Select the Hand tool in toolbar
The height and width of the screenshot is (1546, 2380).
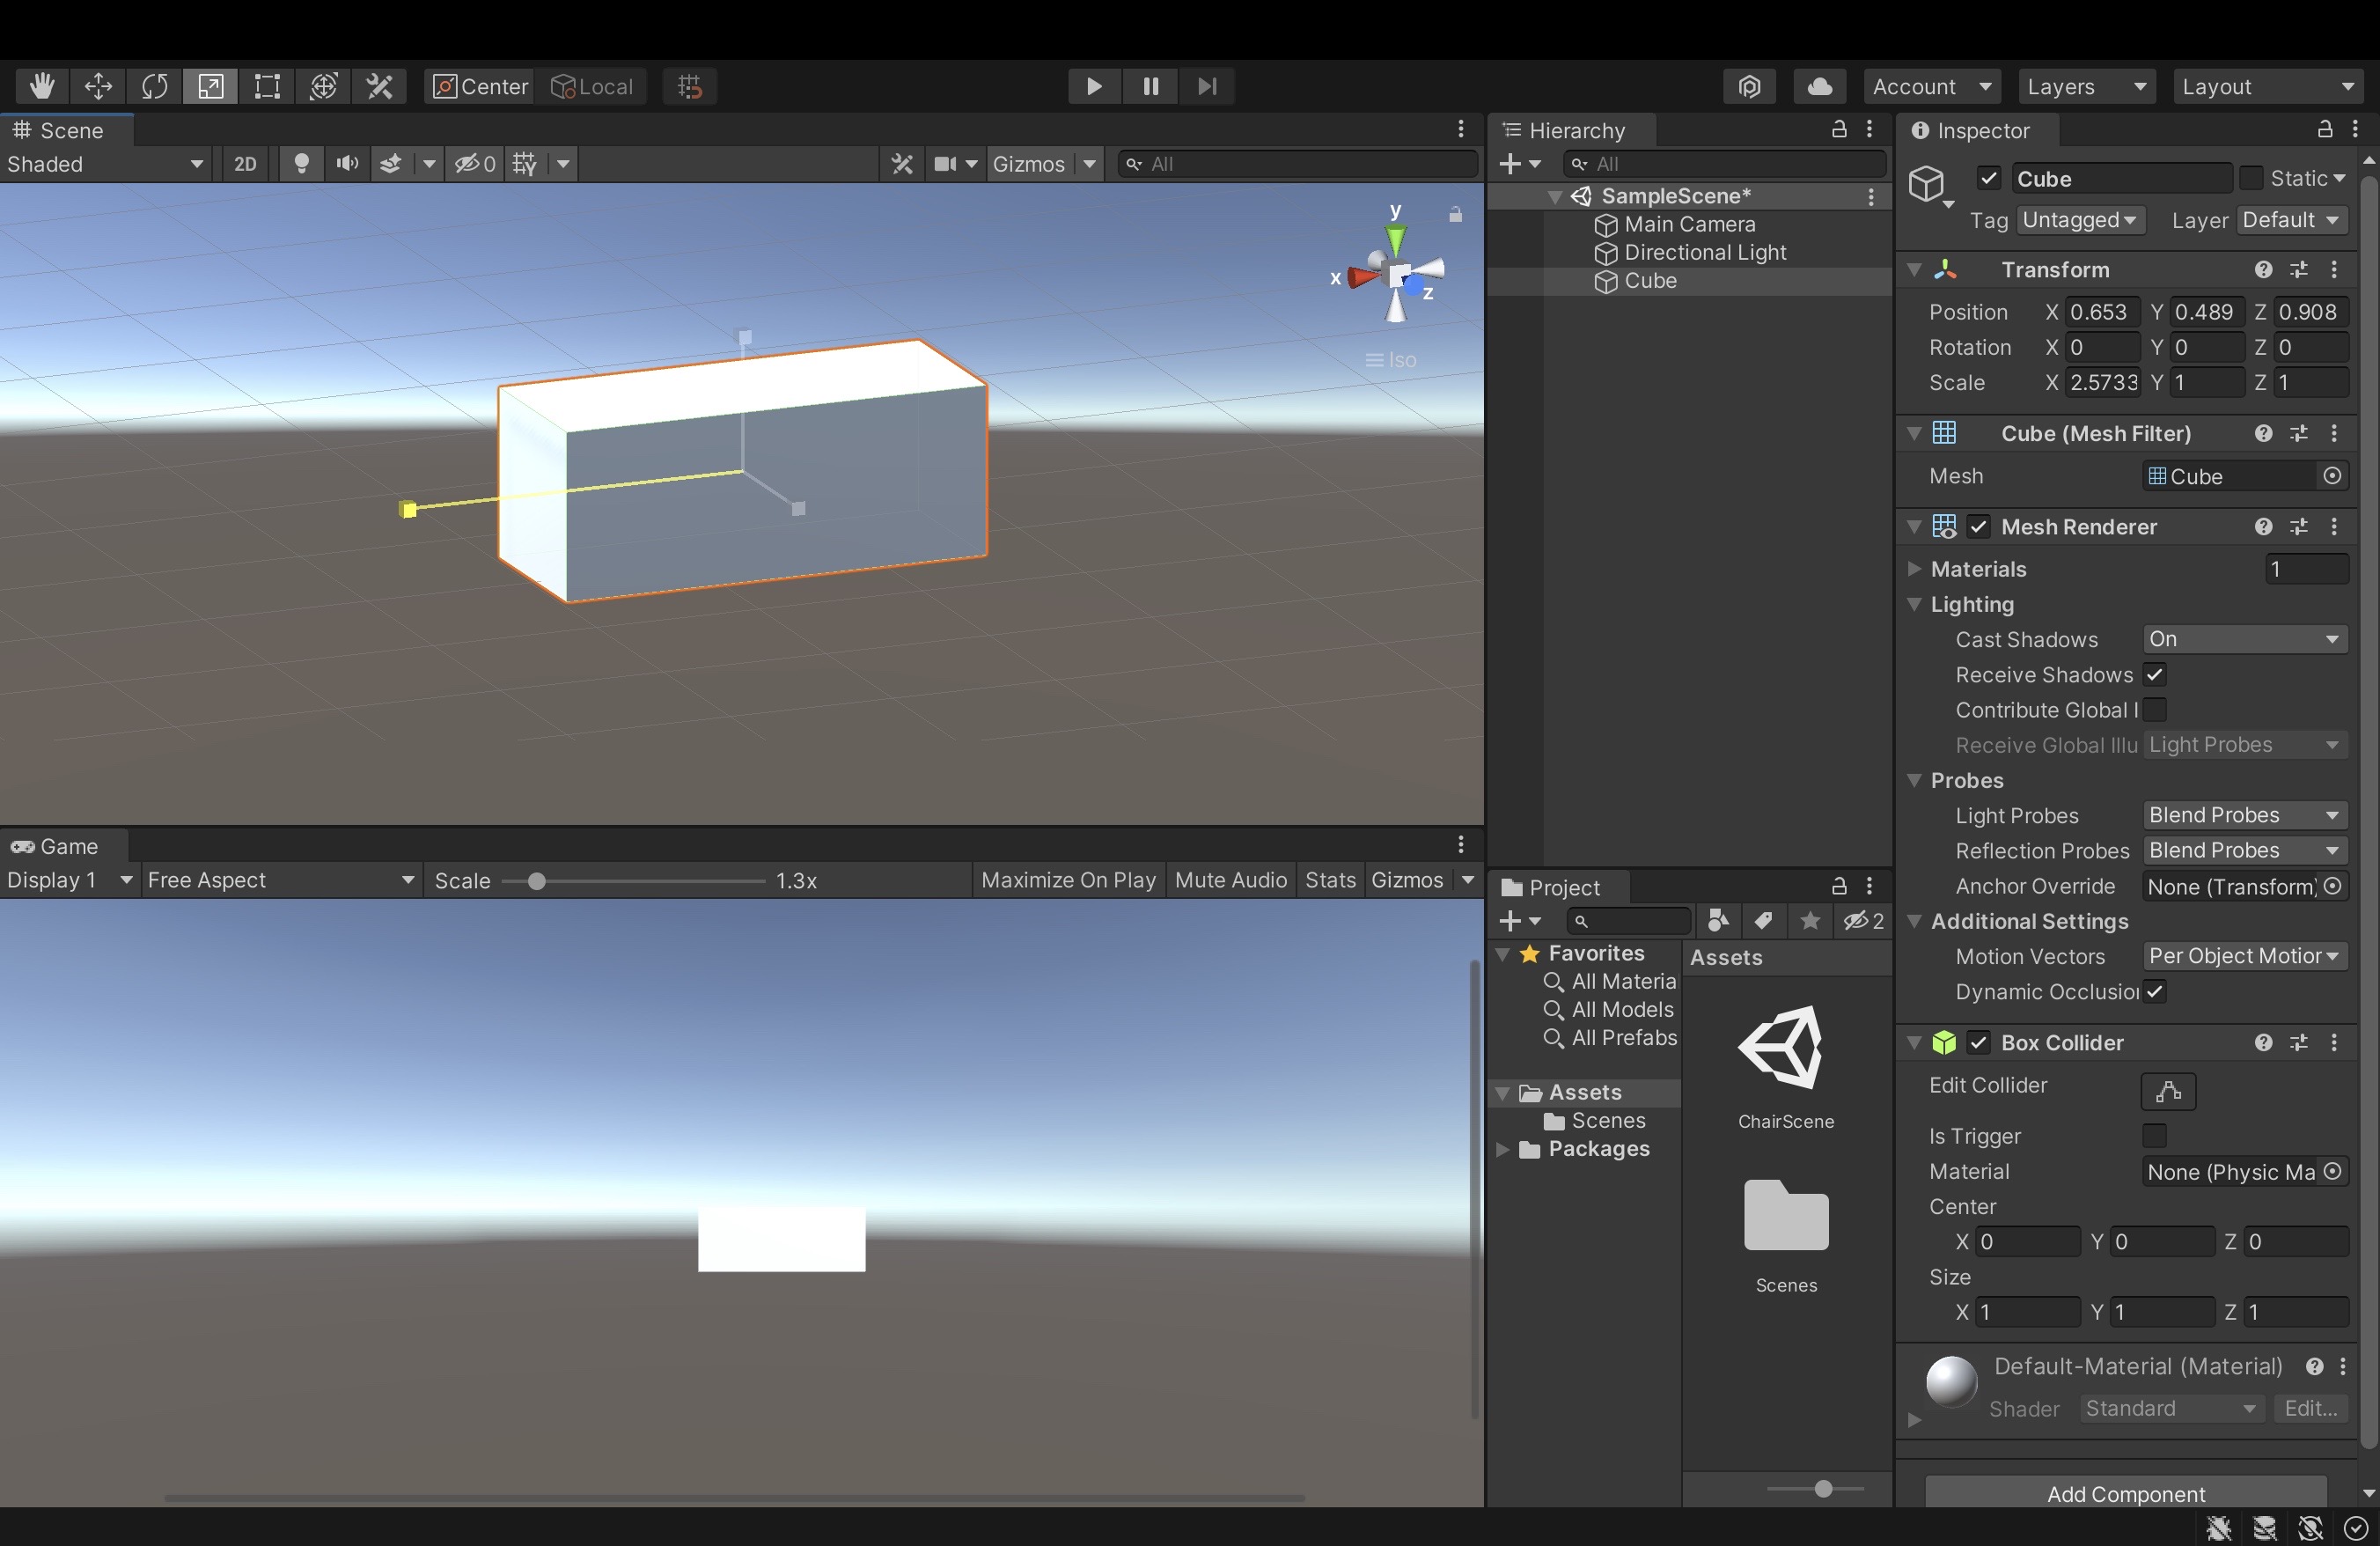[41, 86]
